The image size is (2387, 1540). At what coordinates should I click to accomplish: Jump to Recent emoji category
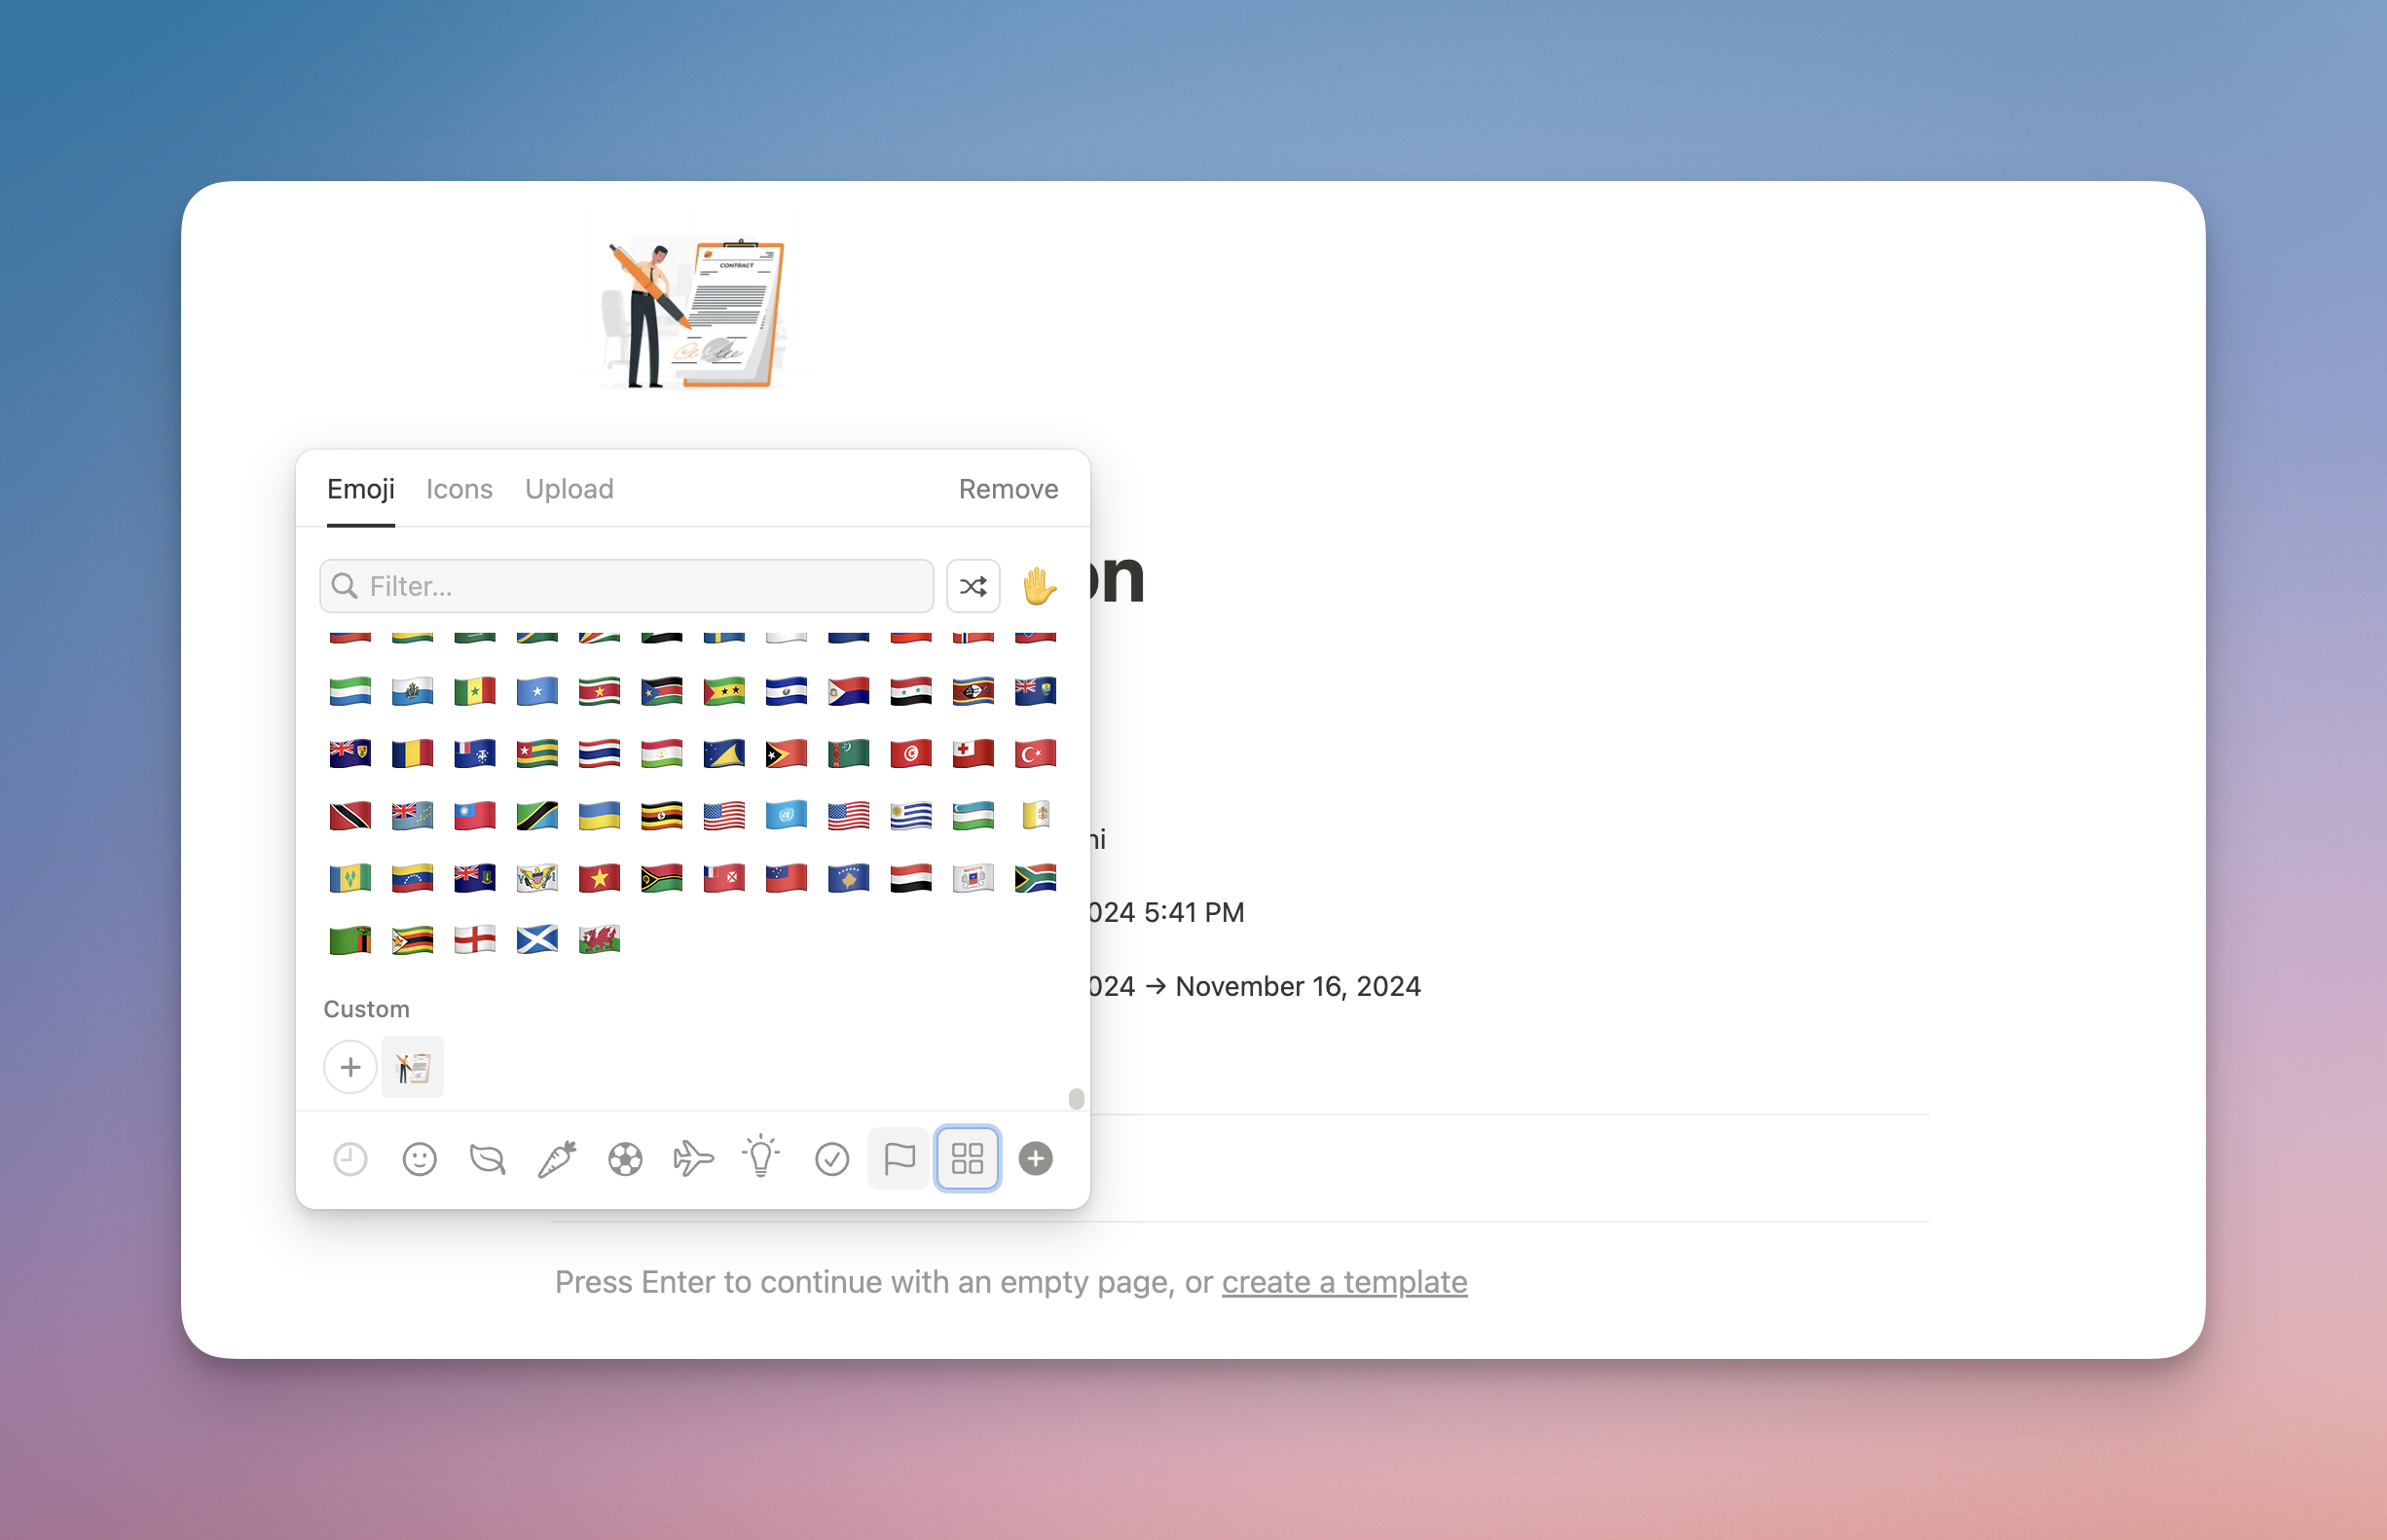(x=350, y=1159)
